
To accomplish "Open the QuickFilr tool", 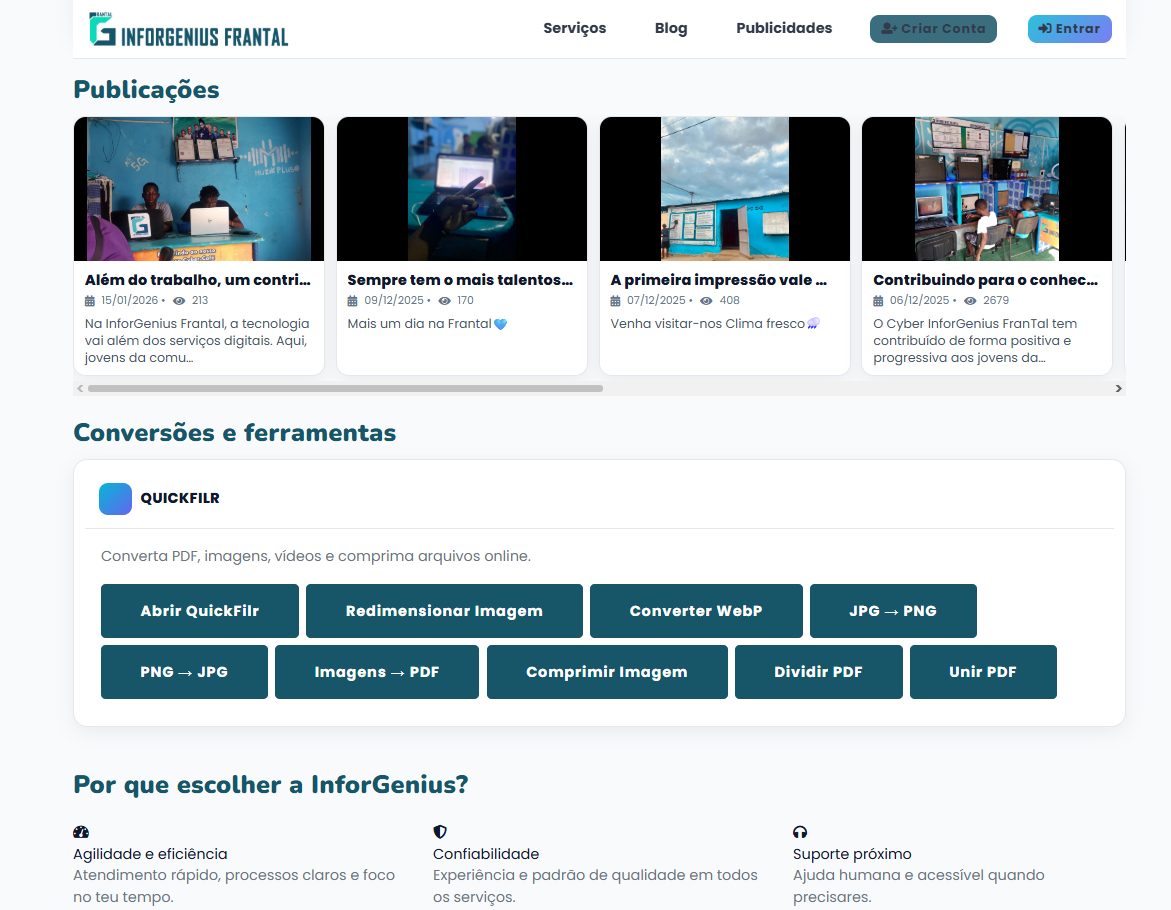I will pos(199,611).
